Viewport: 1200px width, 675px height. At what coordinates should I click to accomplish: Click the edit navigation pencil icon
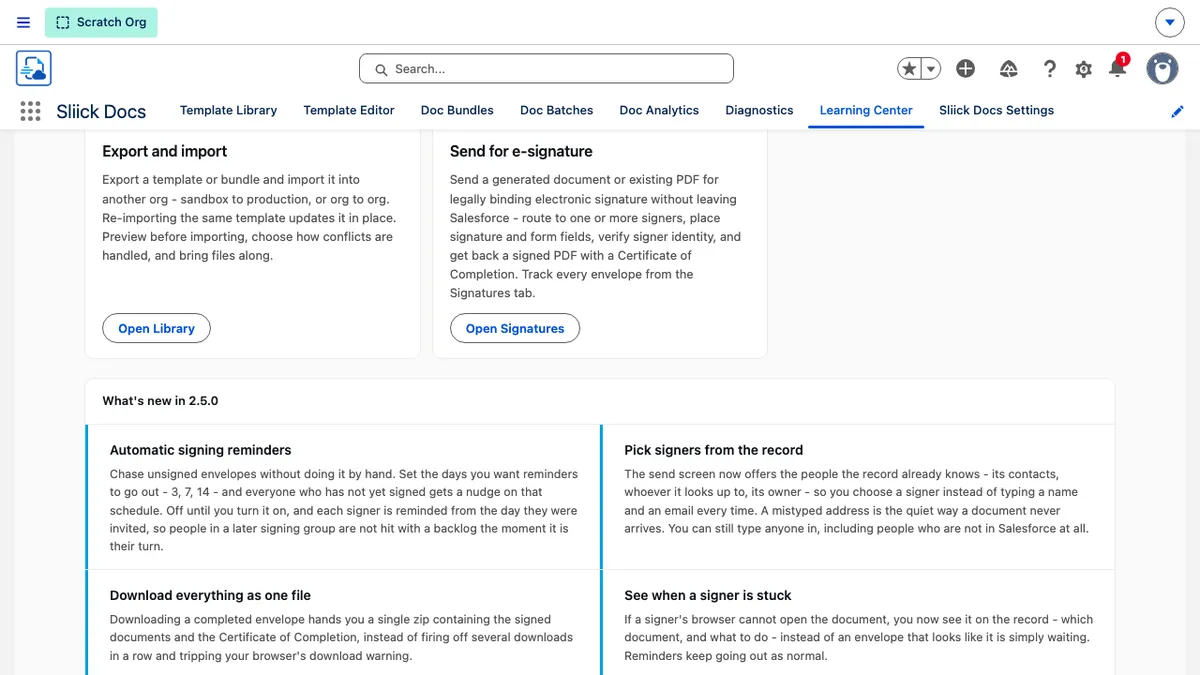point(1177,111)
